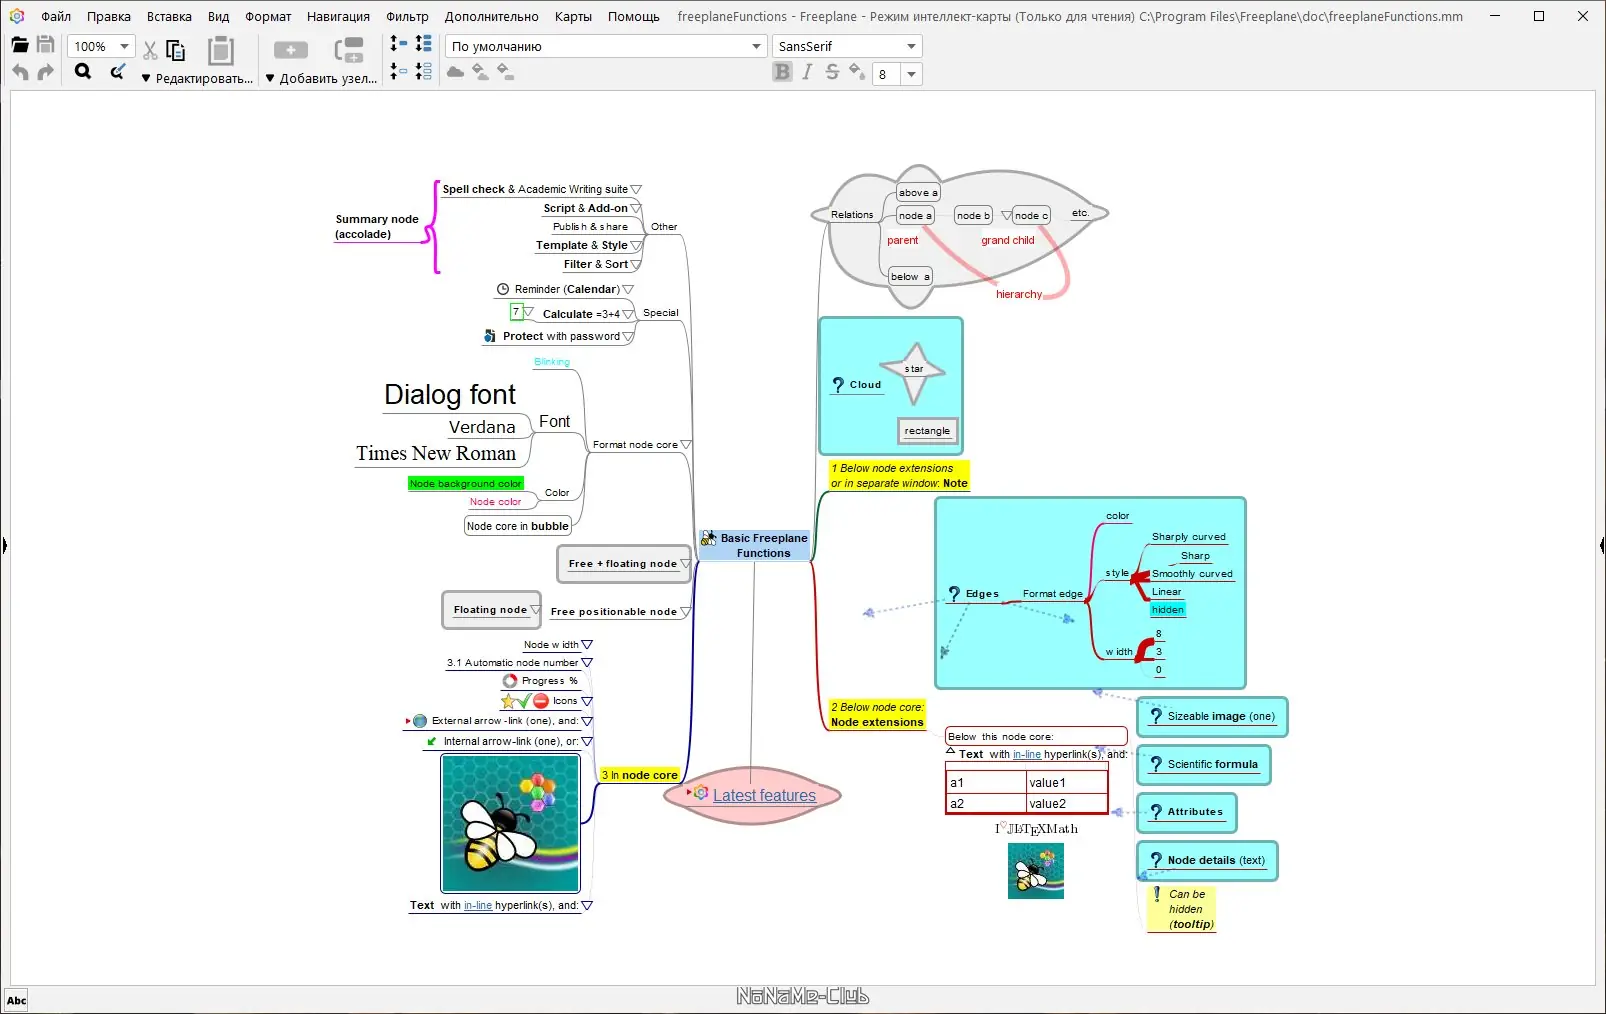This screenshot has width=1606, height=1014.
Task: Toggle italic formatting button
Action: point(807,72)
